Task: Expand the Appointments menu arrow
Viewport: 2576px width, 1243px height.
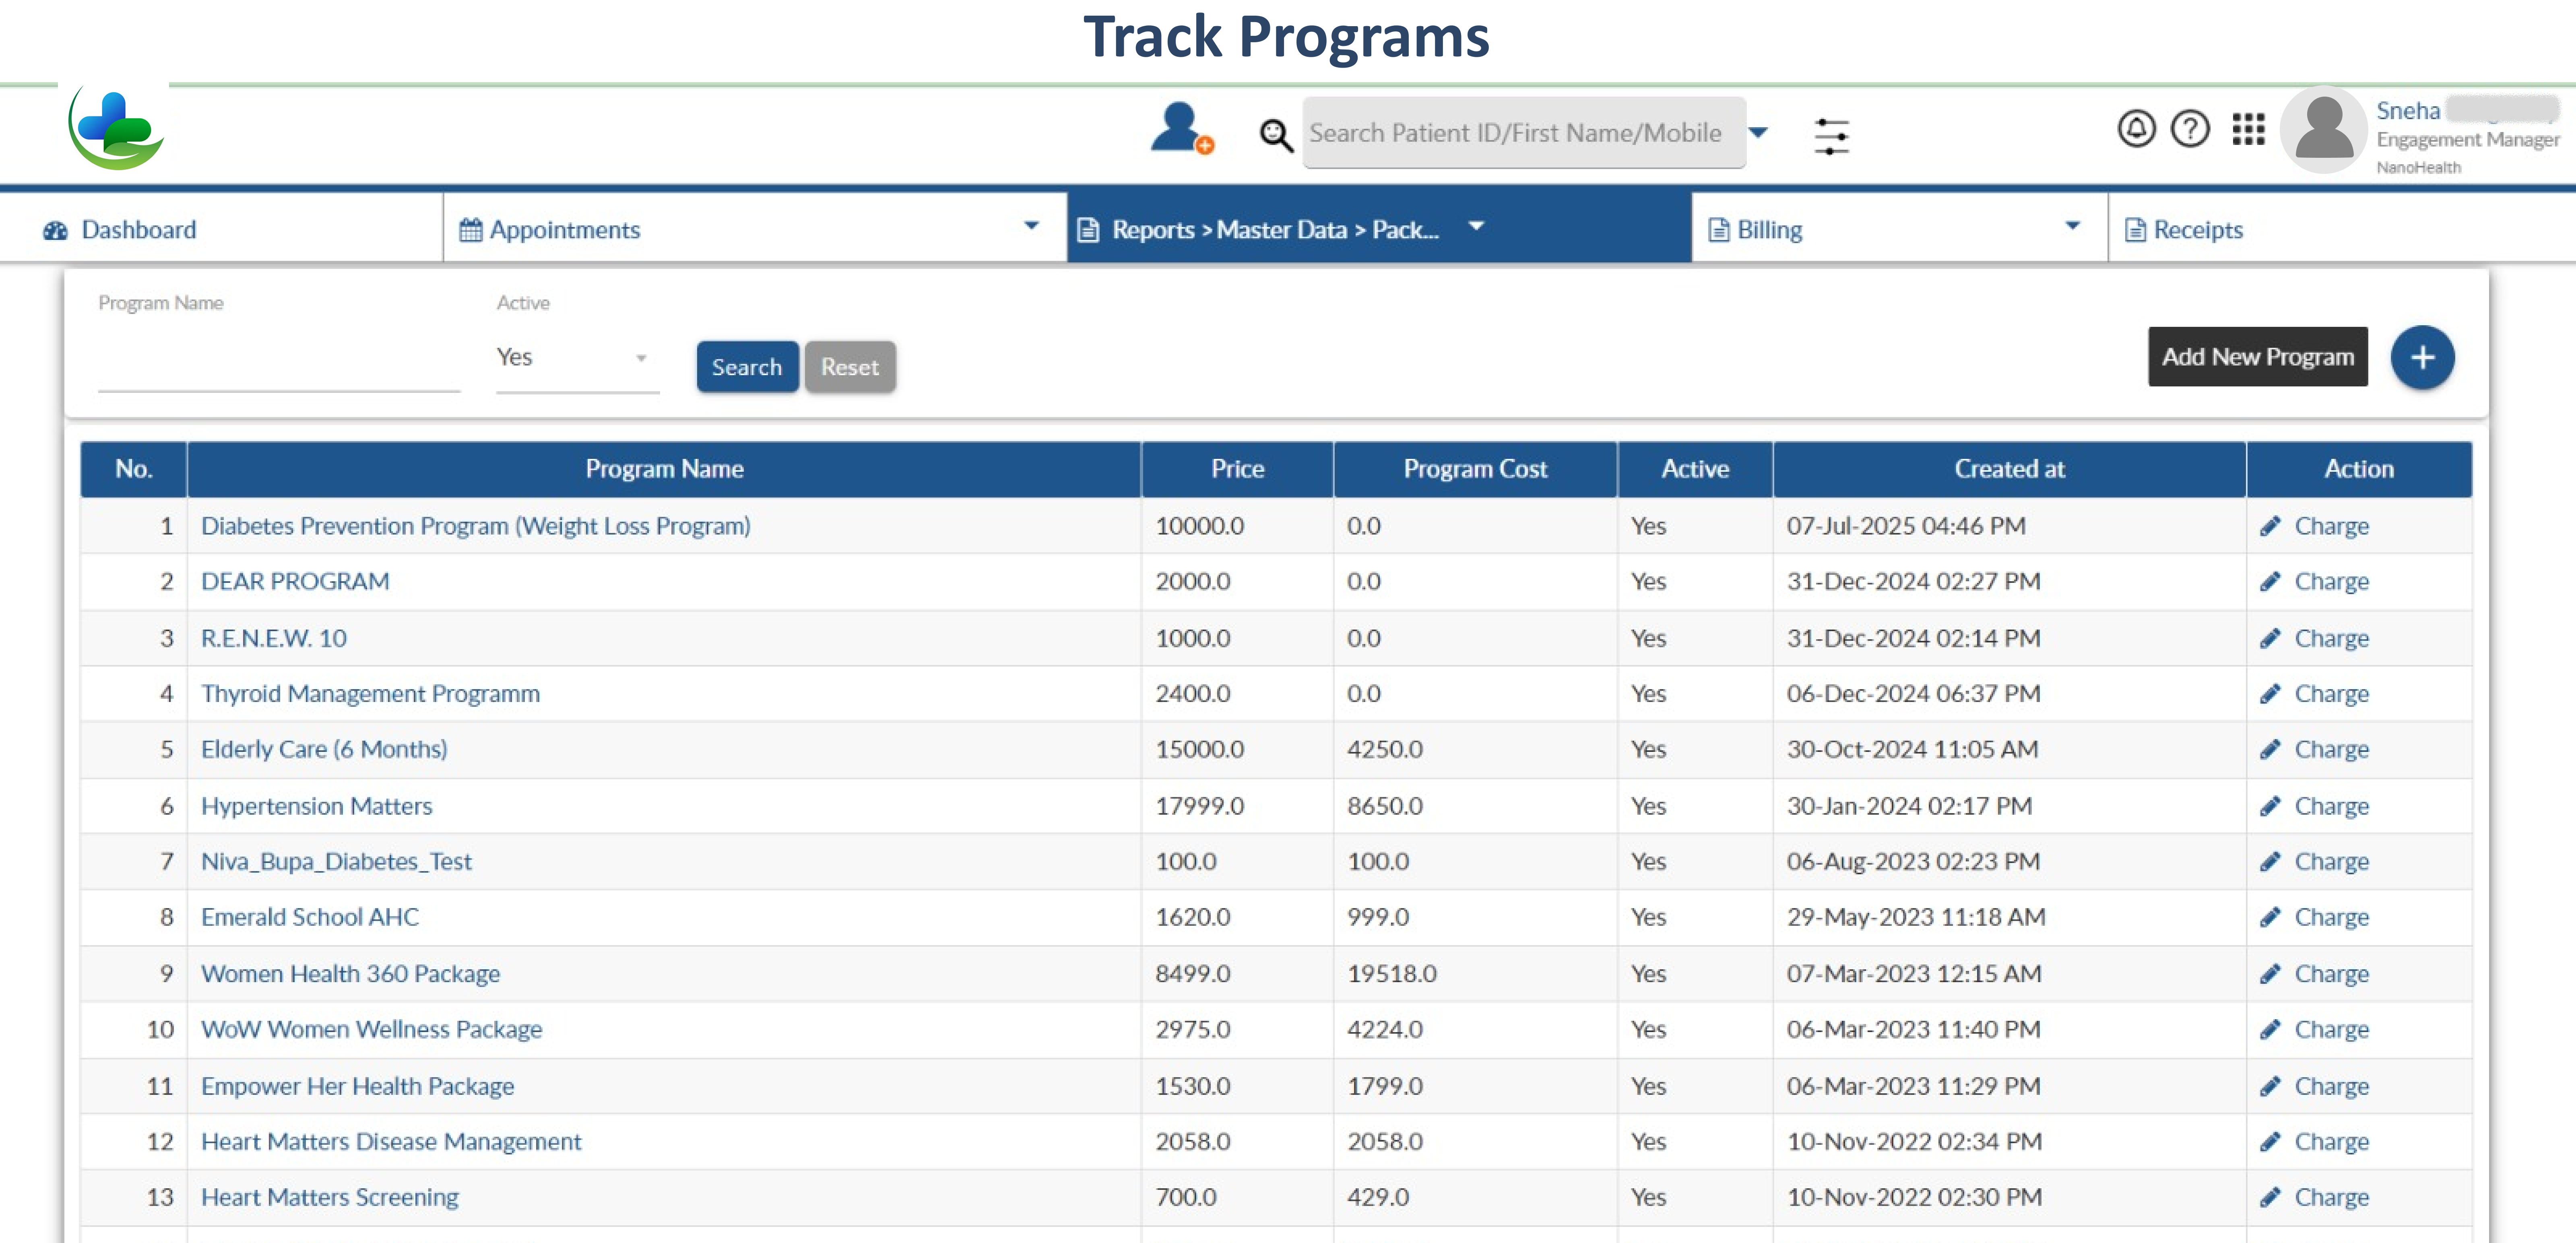Action: click(1031, 226)
